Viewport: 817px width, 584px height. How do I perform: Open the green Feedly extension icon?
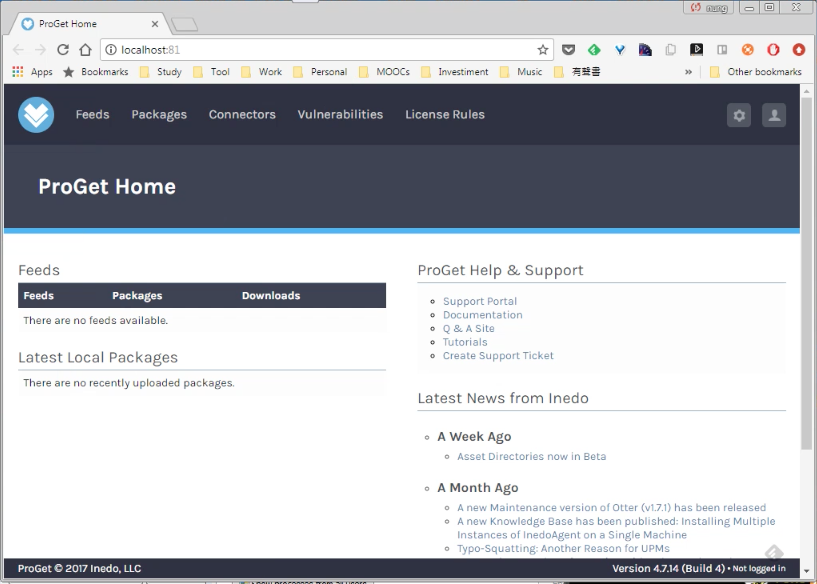pos(594,50)
